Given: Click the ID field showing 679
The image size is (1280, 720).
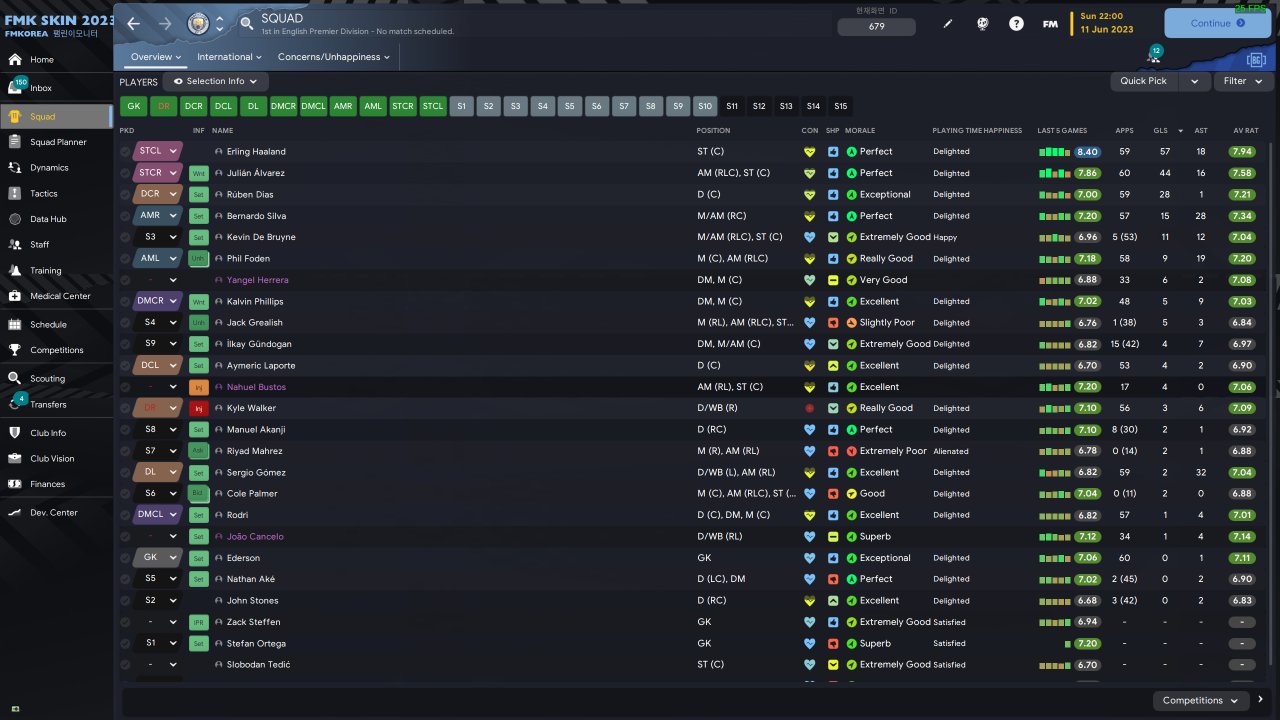Looking at the screenshot, I should click(x=876, y=27).
